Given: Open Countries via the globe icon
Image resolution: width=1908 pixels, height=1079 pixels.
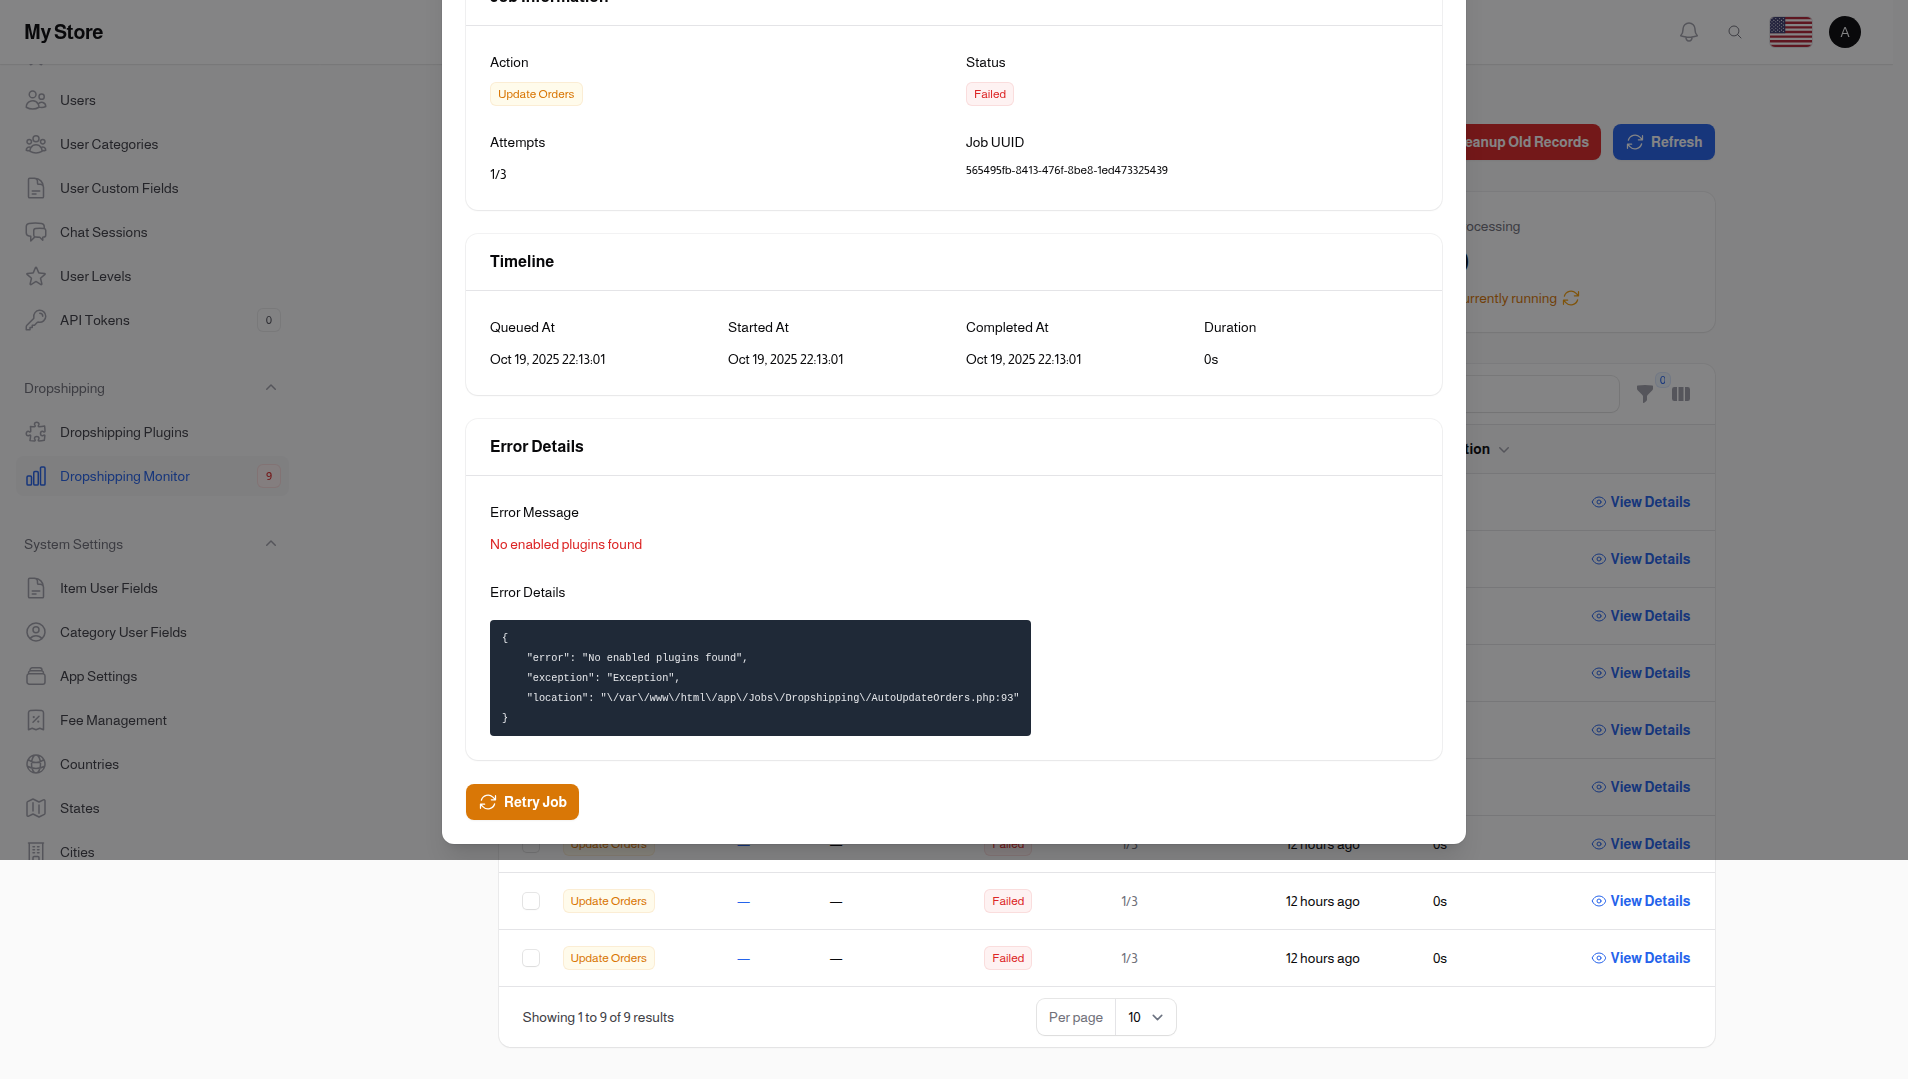Looking at the screenshot, I should coord(36,764).
